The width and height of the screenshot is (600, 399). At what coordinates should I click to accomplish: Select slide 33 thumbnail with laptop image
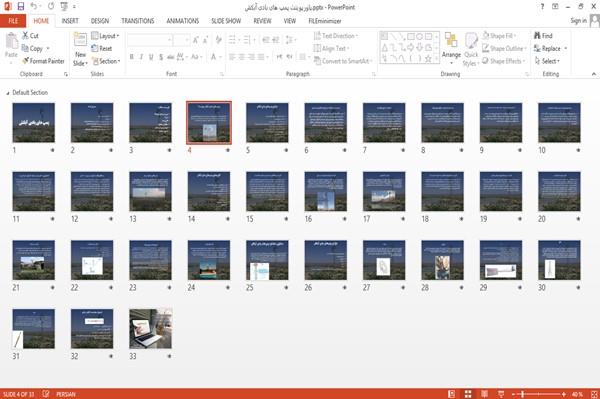pyautogui.click(x=150, y=328)
